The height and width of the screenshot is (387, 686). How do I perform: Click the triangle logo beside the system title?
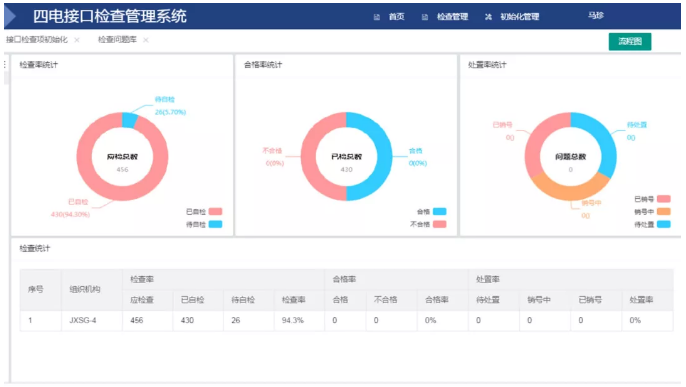pos(10,16)
